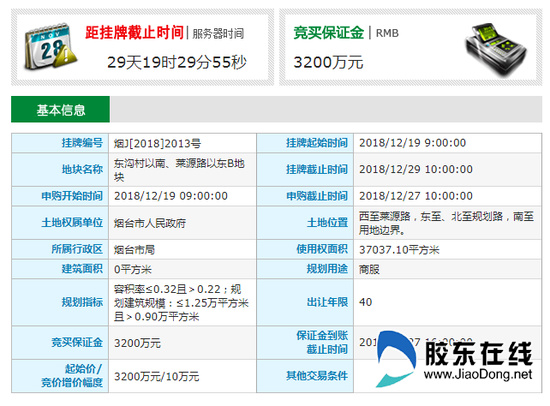The height and width of the screenshot is (406, 550).
Task: Click the 出让年限 value 40
Action: tap(365, 302)
